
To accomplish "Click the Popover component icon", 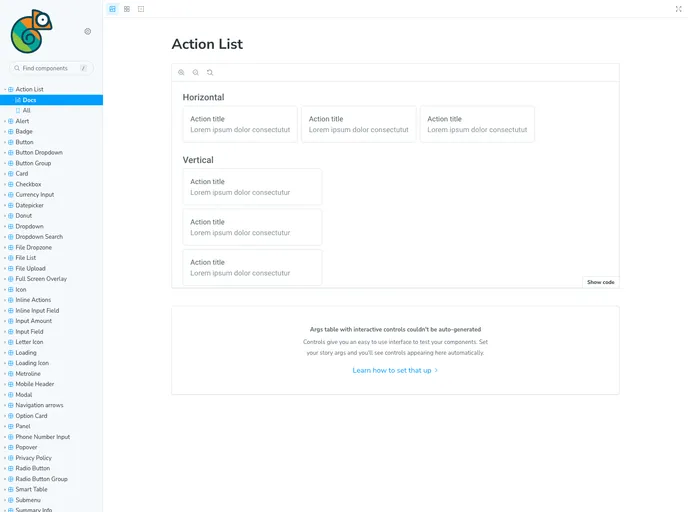I will [11, 448].
